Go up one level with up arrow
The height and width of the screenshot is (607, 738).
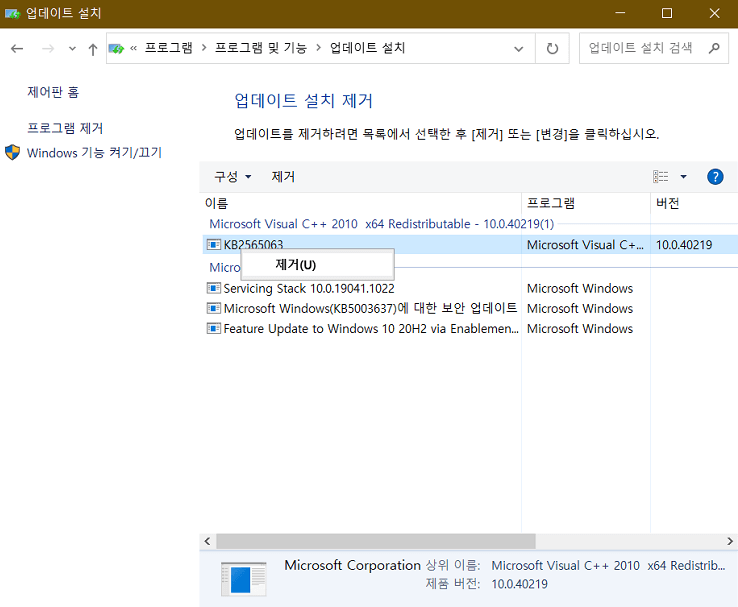pos(93,49)
